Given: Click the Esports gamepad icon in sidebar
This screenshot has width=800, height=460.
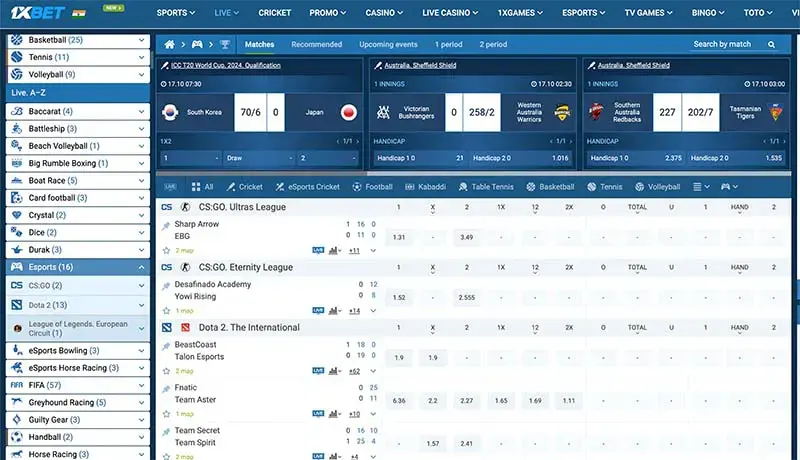Looking at the screenshot, I should [x=17, y=267].
